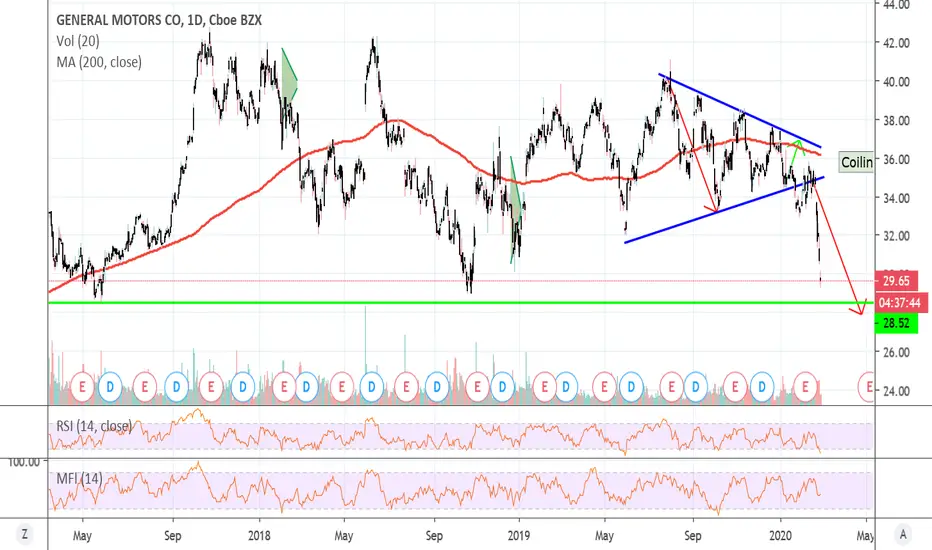Click the 100.00 MFI scale value
The height and width of the screenshot is (550, 932).
[x=24, y=462]
